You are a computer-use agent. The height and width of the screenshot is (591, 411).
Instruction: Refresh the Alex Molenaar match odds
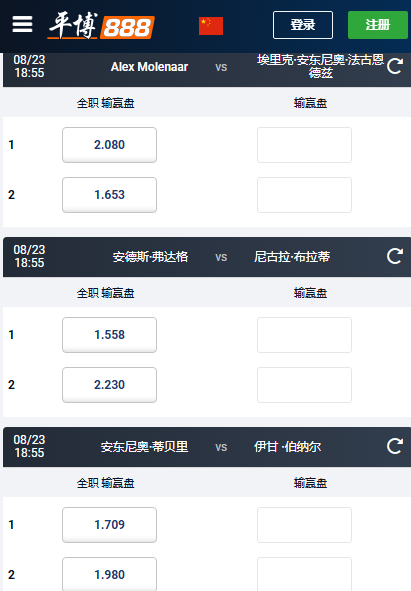click(x=395, y=67)
